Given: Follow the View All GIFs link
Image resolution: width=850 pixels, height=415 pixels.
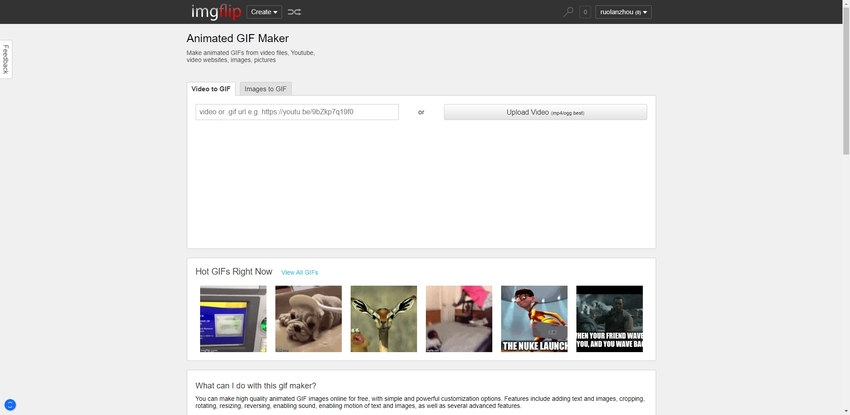Looking at the screenshot, I should coord(300,273).
